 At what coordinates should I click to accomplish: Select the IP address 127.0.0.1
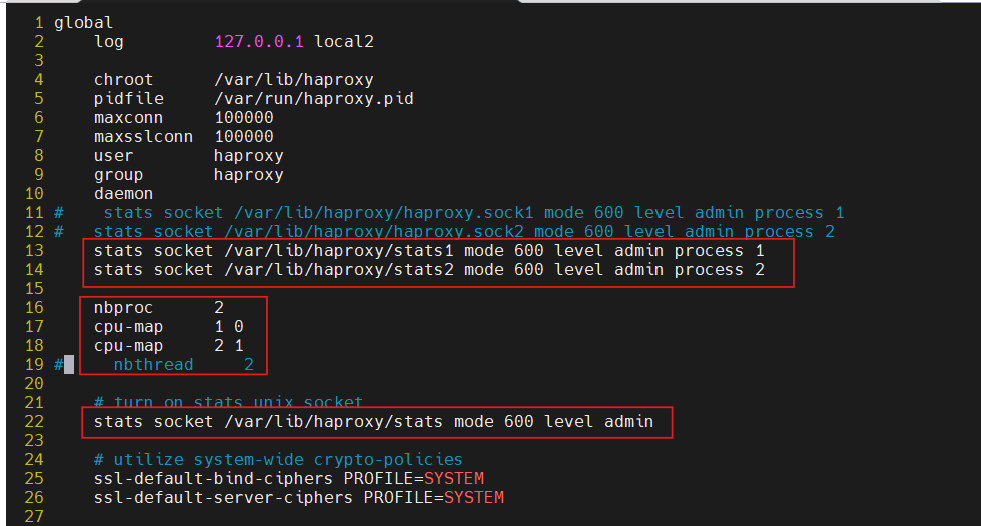click(259, 42)
